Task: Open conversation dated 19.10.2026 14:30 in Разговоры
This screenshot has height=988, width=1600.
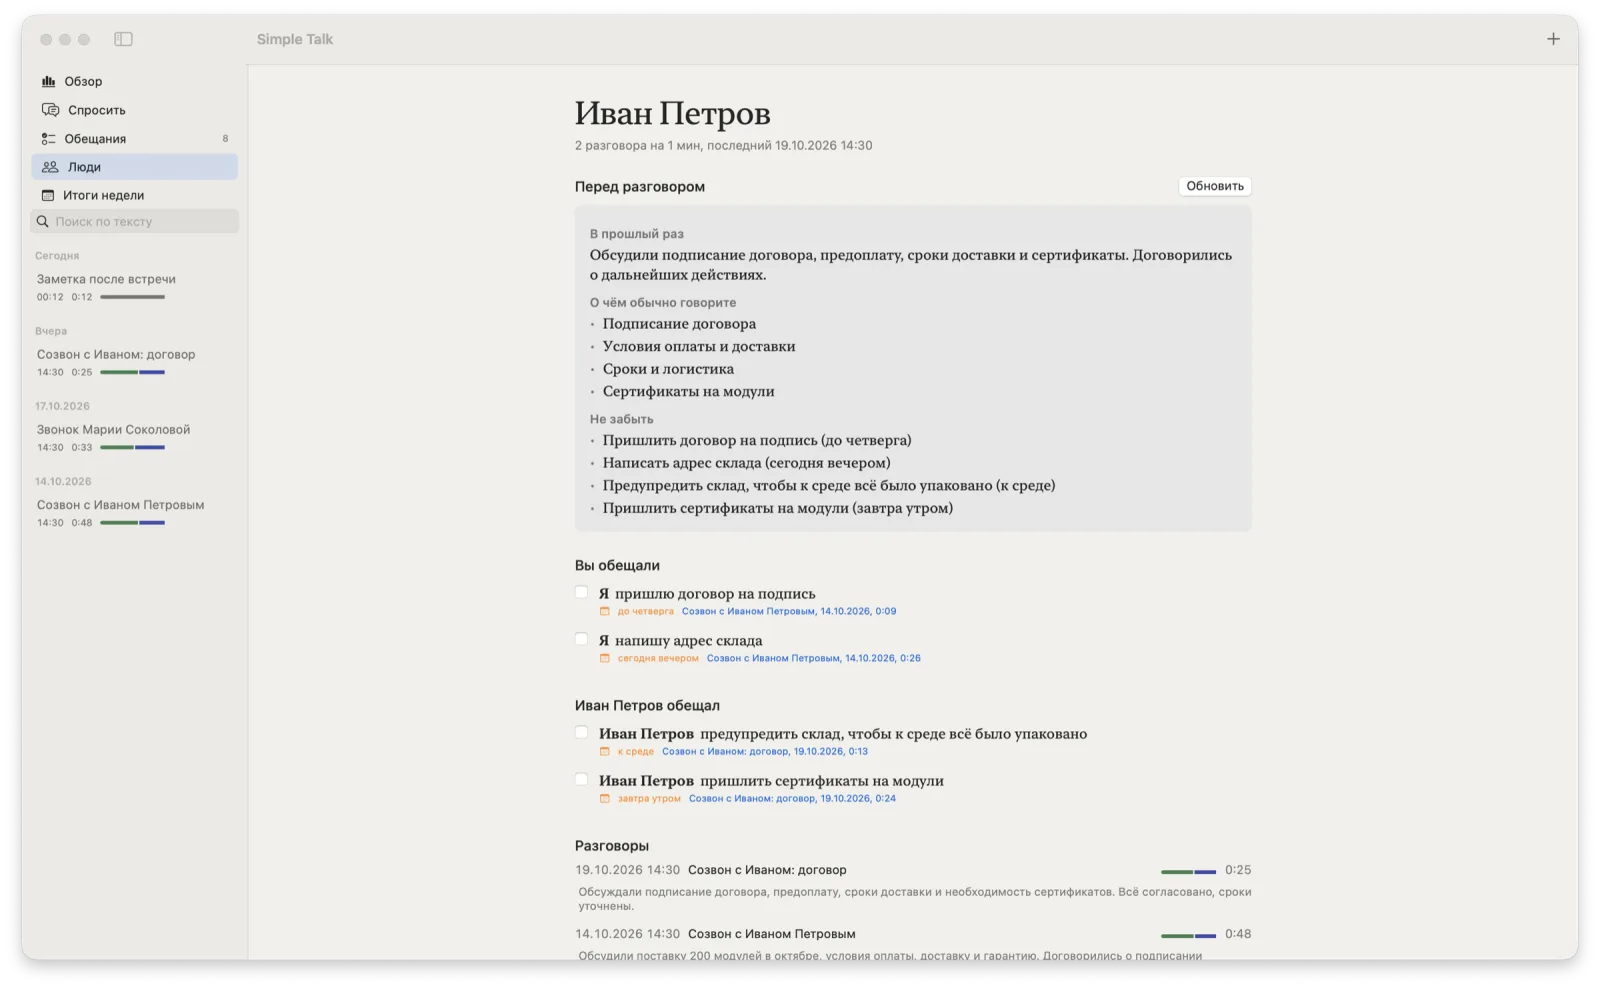Action: [913, 887]
